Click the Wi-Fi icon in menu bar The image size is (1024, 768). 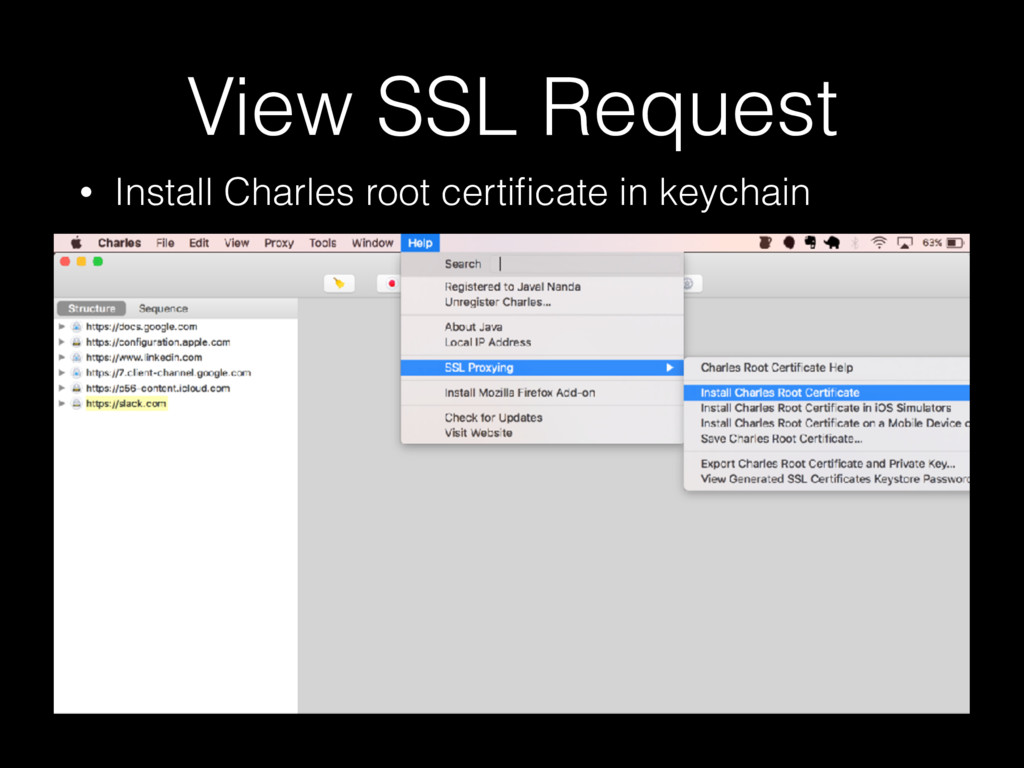(x=879, y=243)
